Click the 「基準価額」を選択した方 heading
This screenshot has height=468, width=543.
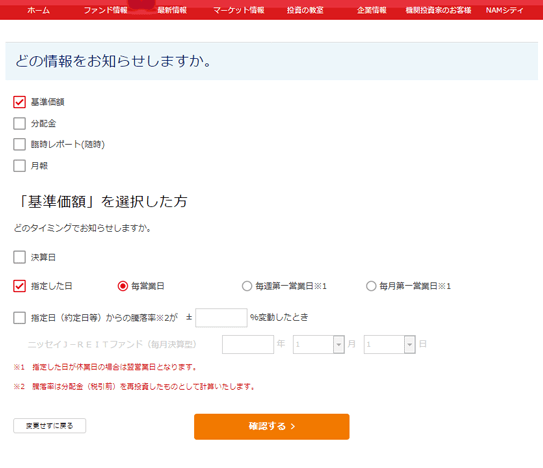102,201
